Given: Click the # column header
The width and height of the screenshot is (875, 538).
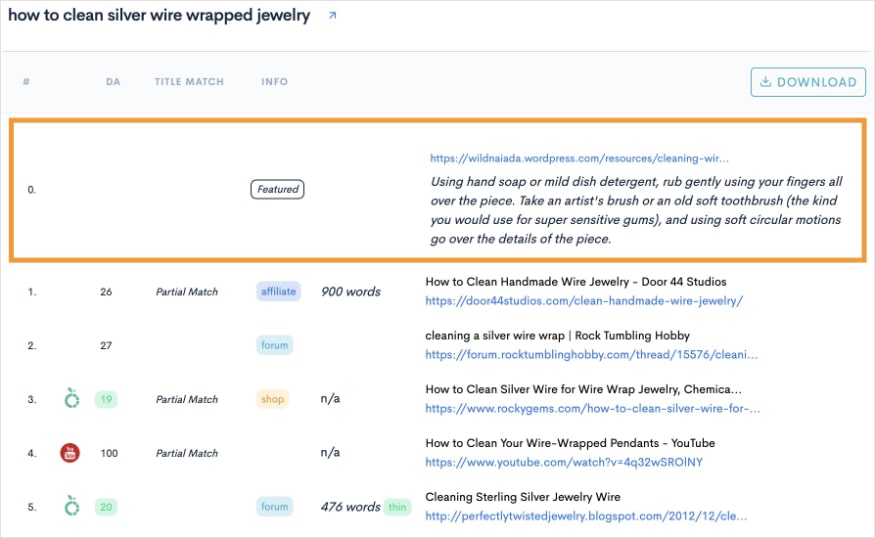Looking at the screenshot, I should point(26,81).
